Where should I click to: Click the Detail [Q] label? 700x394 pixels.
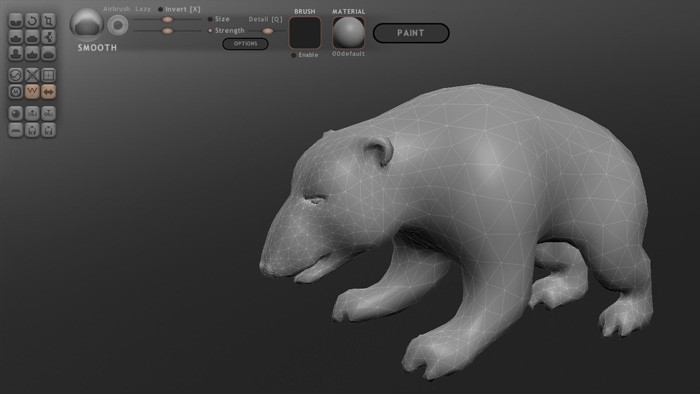tap(265, 19)
